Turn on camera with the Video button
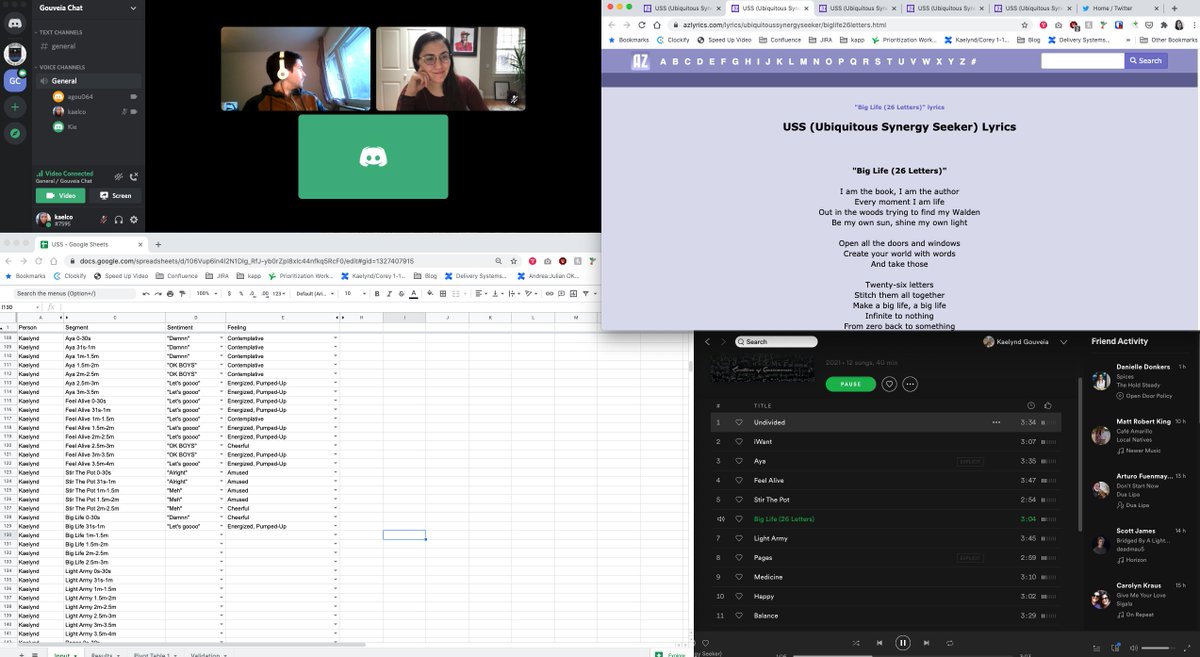Image resolution: width=1200 pixels, height=657 pixels. coord(62,195)
